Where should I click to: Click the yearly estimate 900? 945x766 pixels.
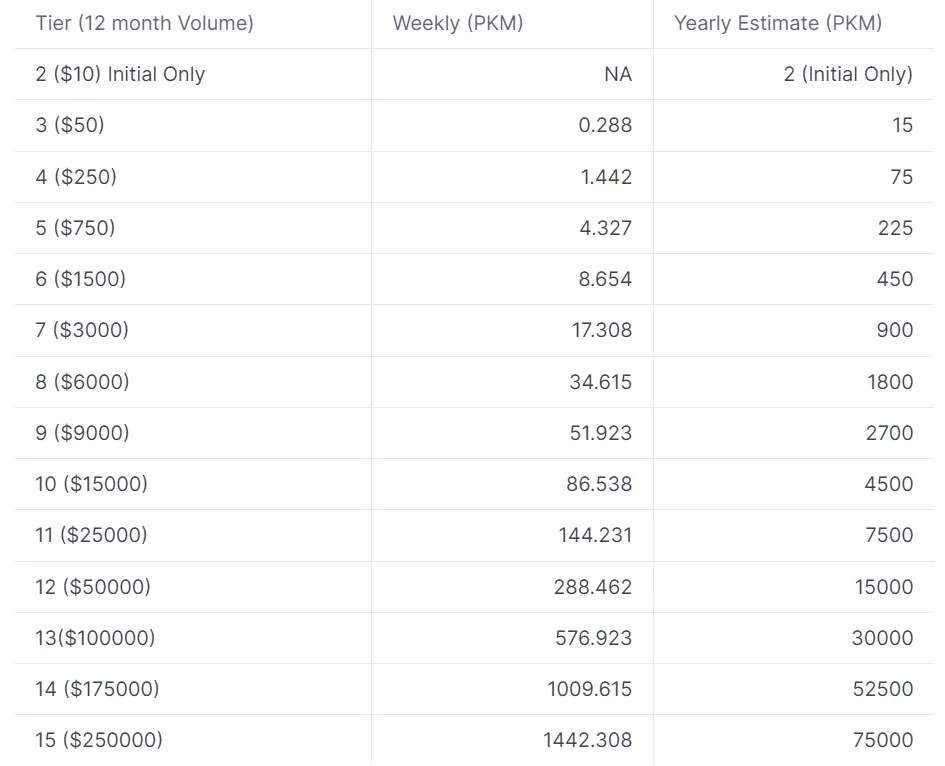[895, 330]
